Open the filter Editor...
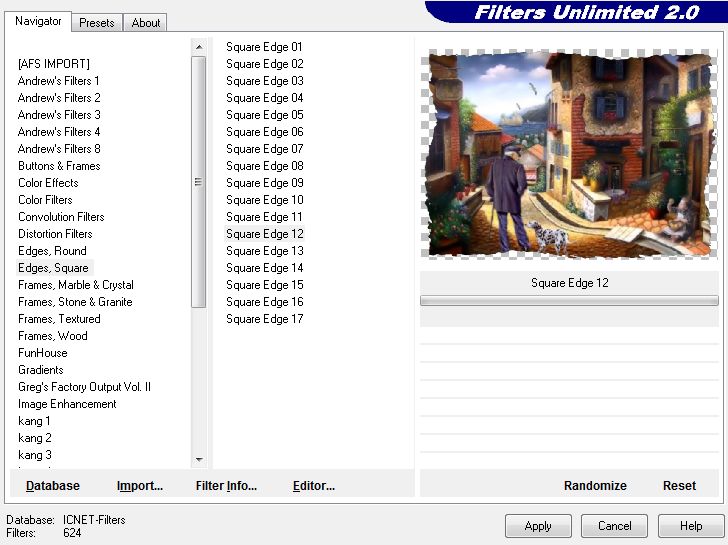 point(313,486)
